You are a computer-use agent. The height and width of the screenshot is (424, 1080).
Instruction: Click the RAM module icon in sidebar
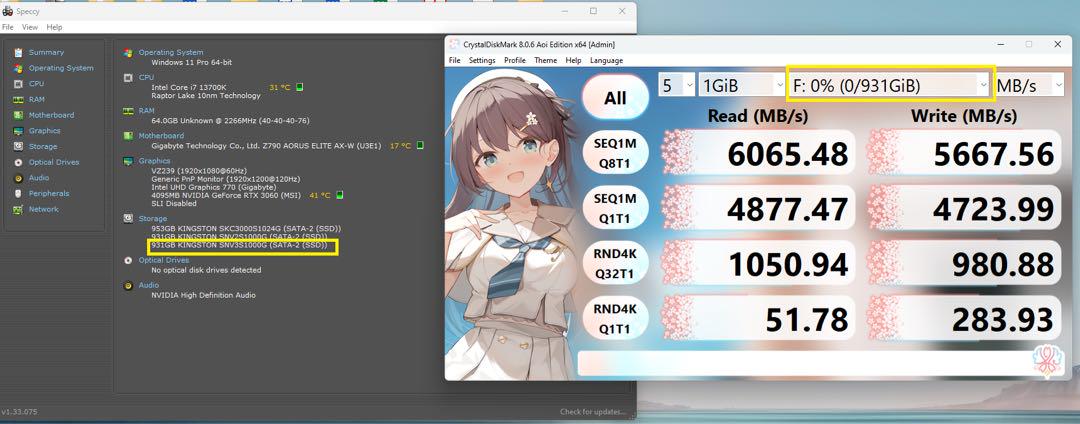tap(18, 100)
